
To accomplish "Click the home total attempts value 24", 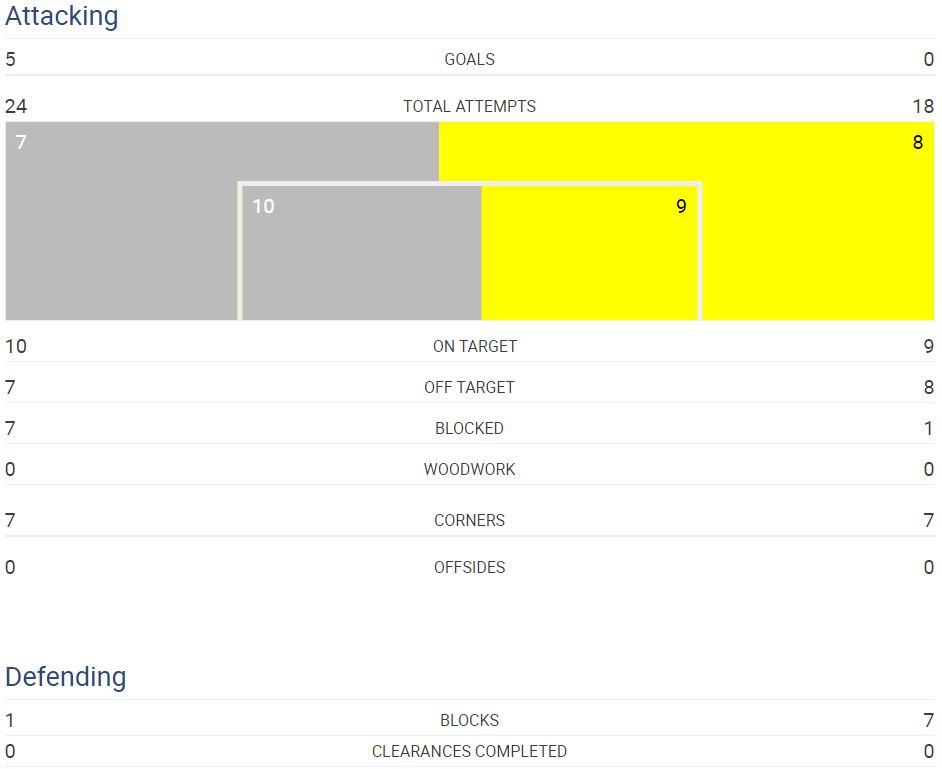I will click(16, 106).
